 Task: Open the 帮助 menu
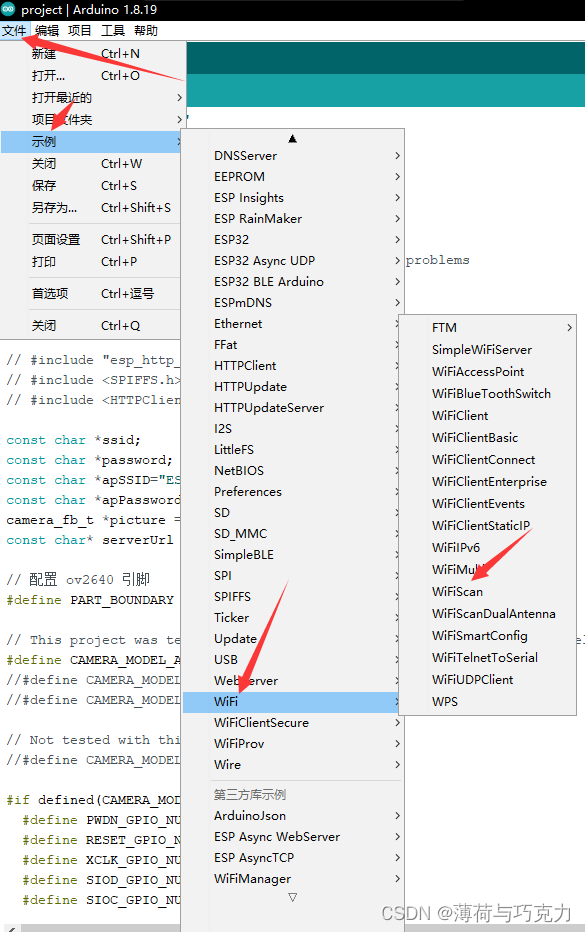click(x=146, y=30)
